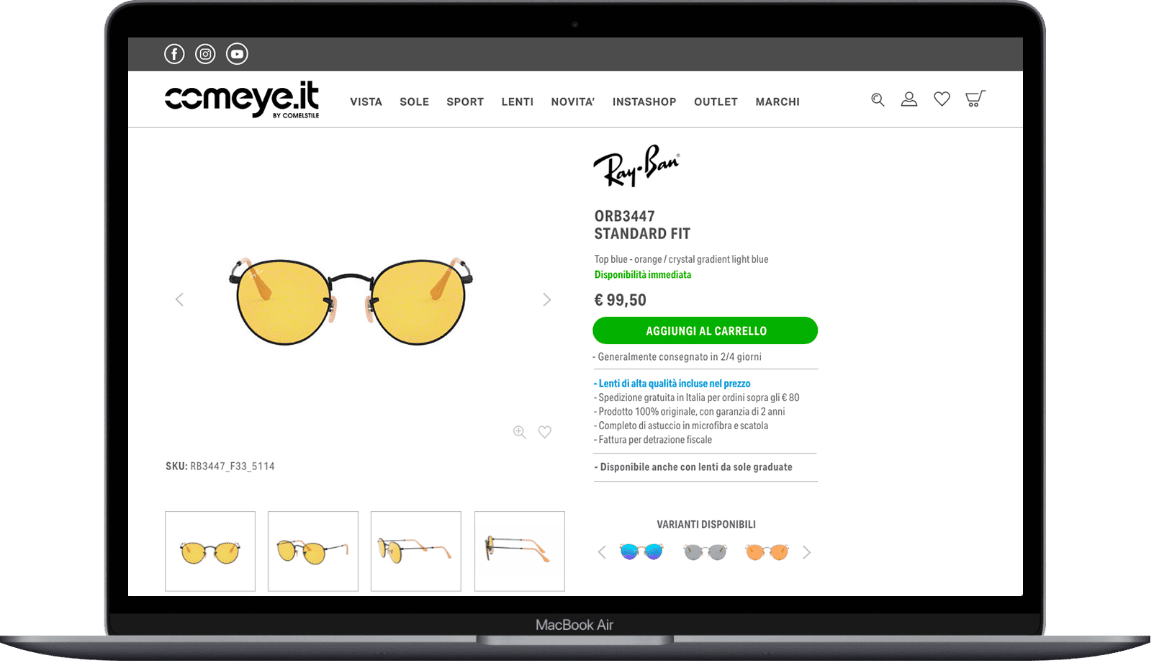Advance variants carousel right arrow
The width and height of the screenshot is (1151, 661).
[x=807, y=552]
